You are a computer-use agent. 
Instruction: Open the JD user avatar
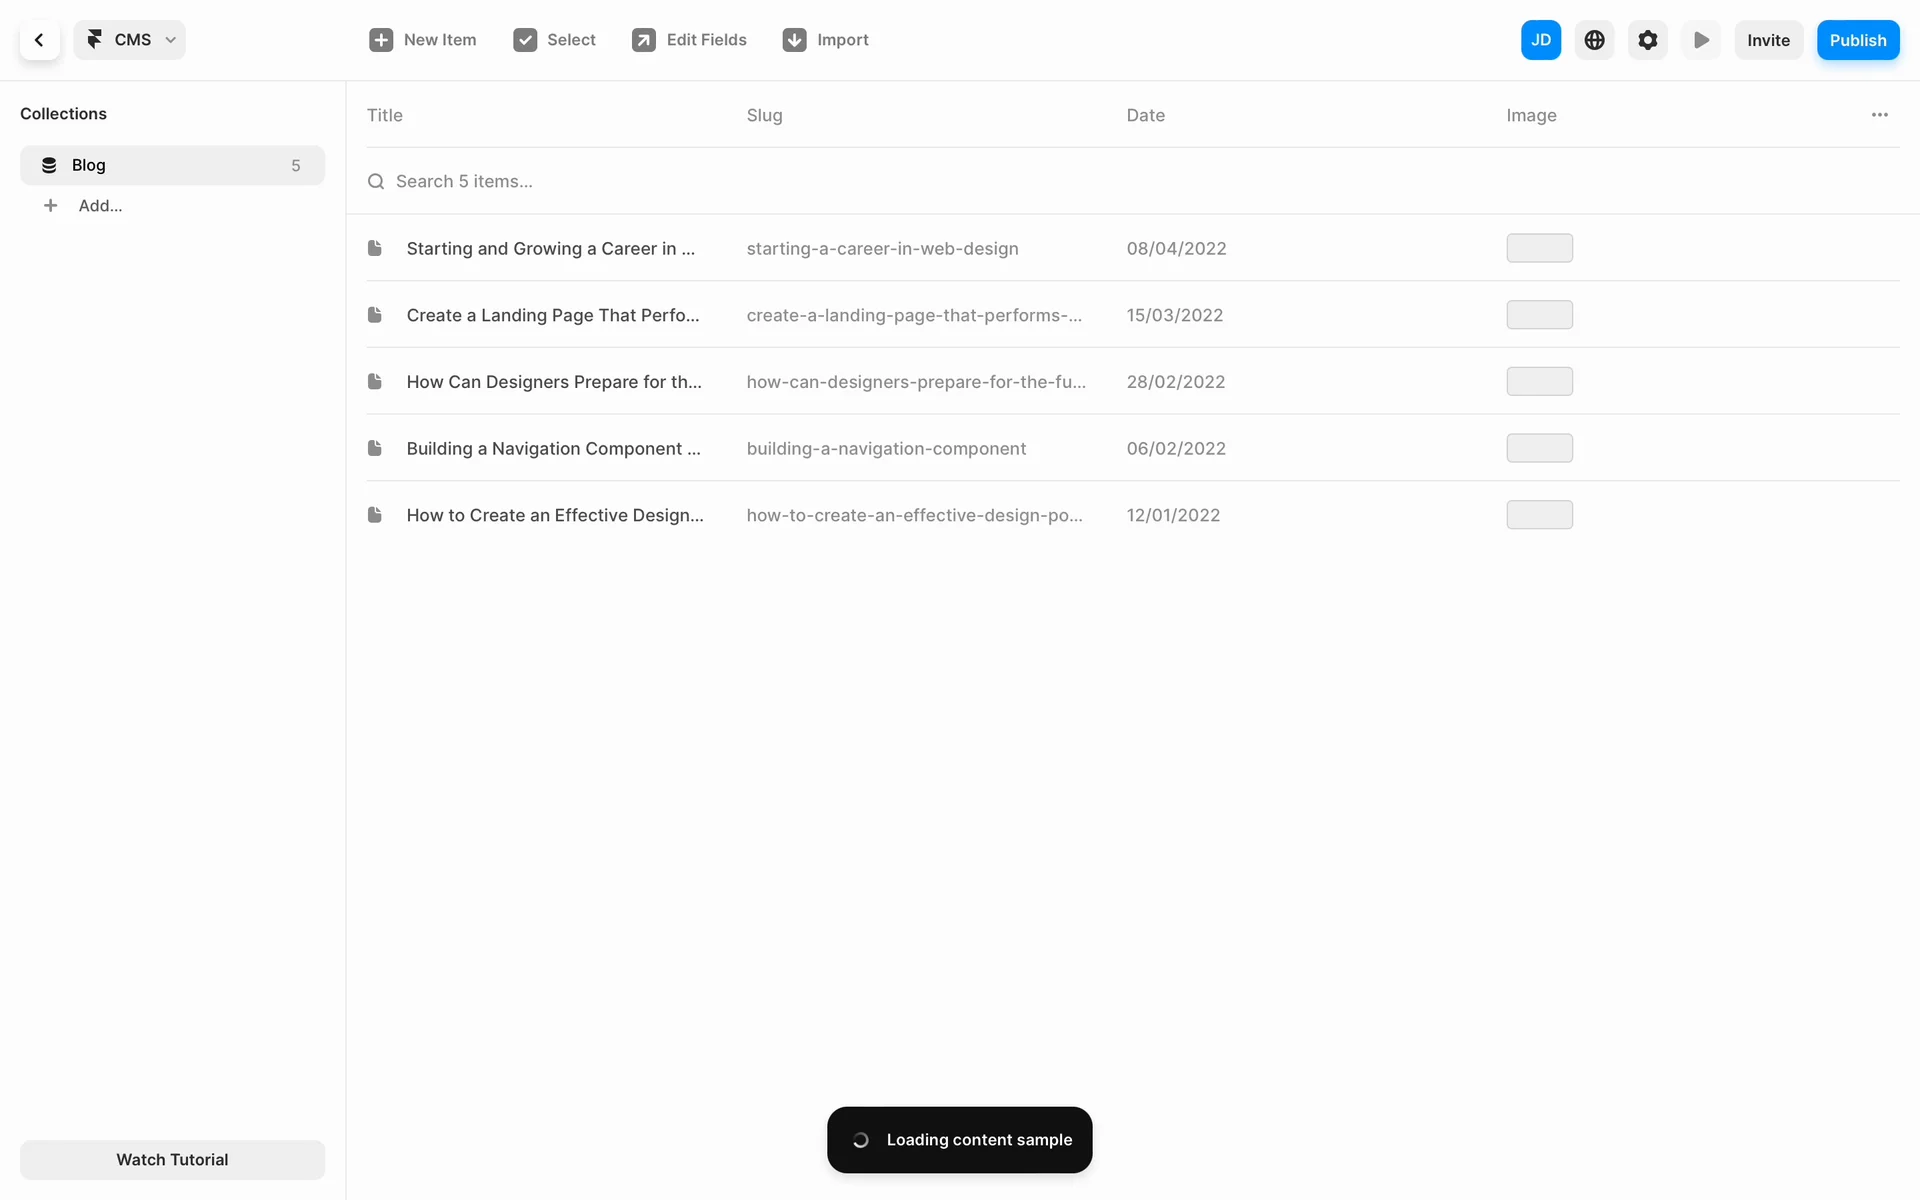pyautogui.click(x=1540, y=40)
